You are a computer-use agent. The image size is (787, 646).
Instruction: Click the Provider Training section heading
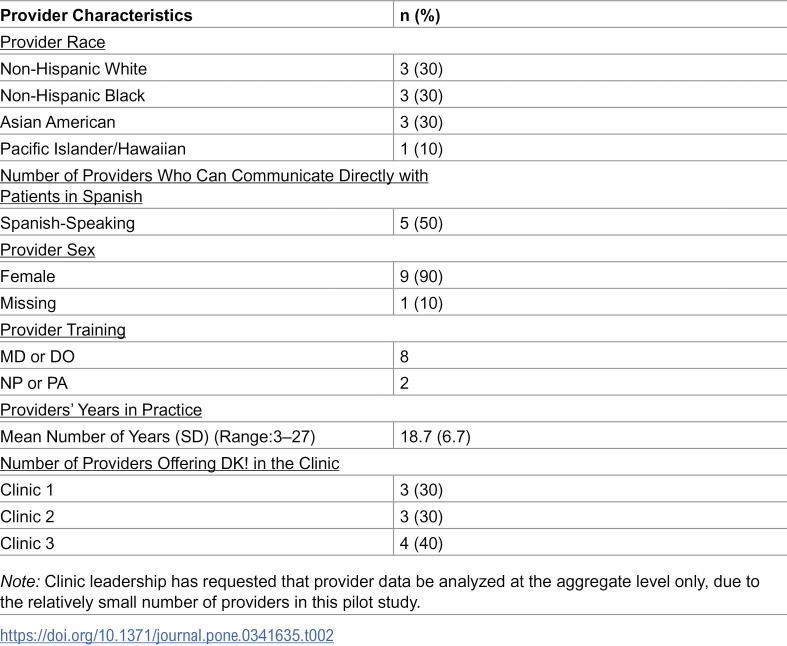point(63,330)
